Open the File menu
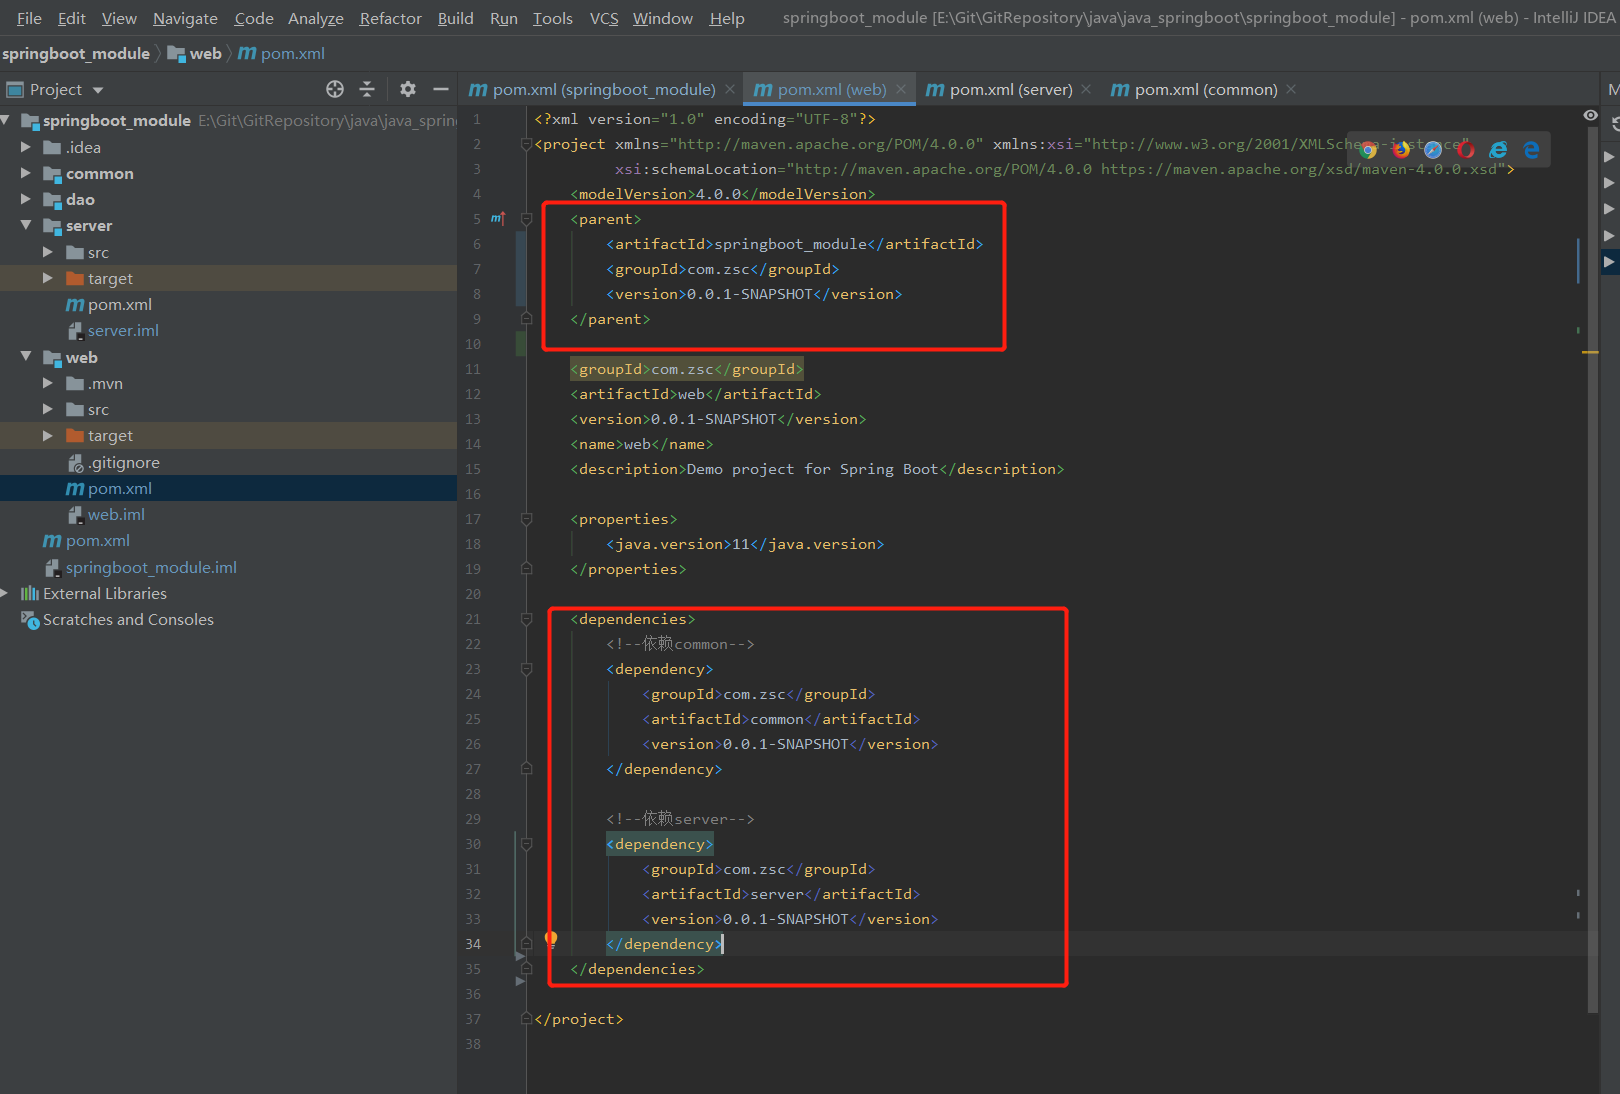Screen dimensions: 1620x1094 coord(29,18)
